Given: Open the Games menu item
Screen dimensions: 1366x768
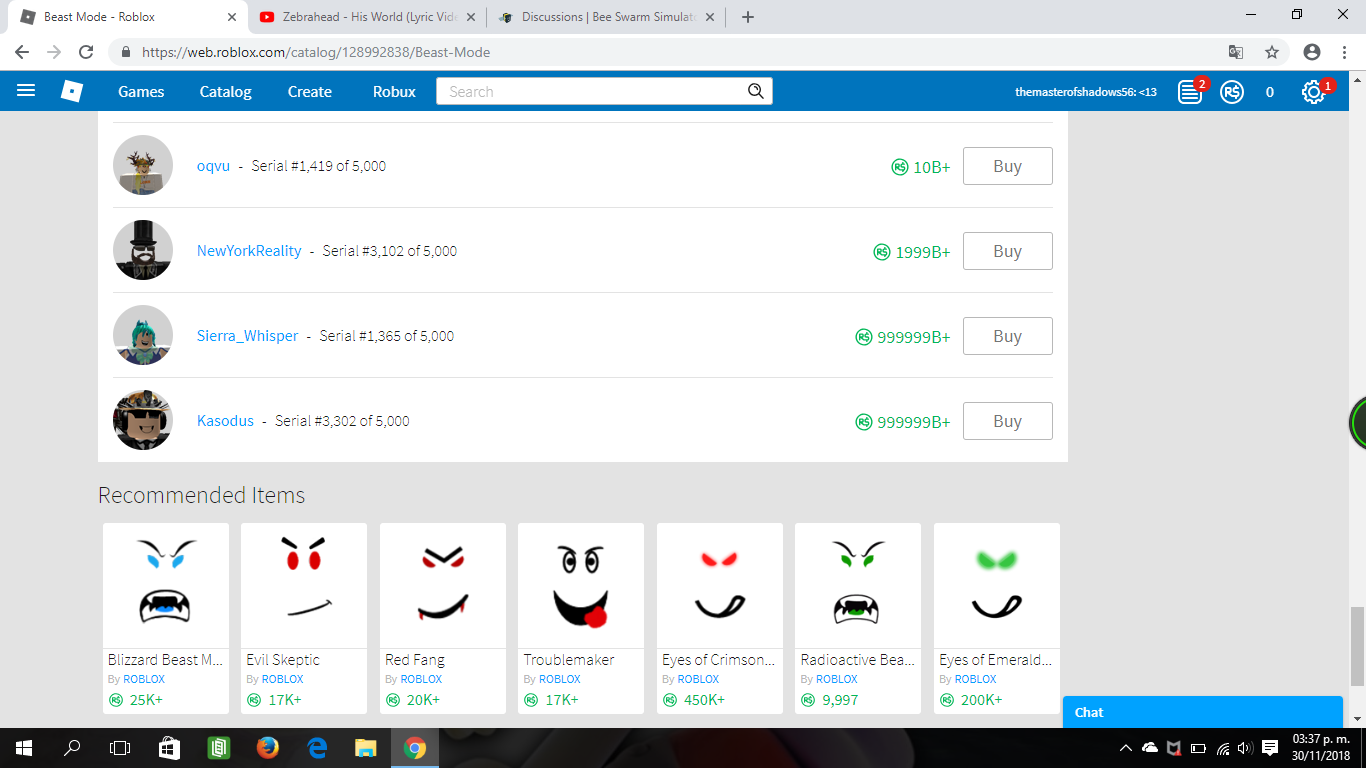Looking at the screenshot, I should pos(141,92).
